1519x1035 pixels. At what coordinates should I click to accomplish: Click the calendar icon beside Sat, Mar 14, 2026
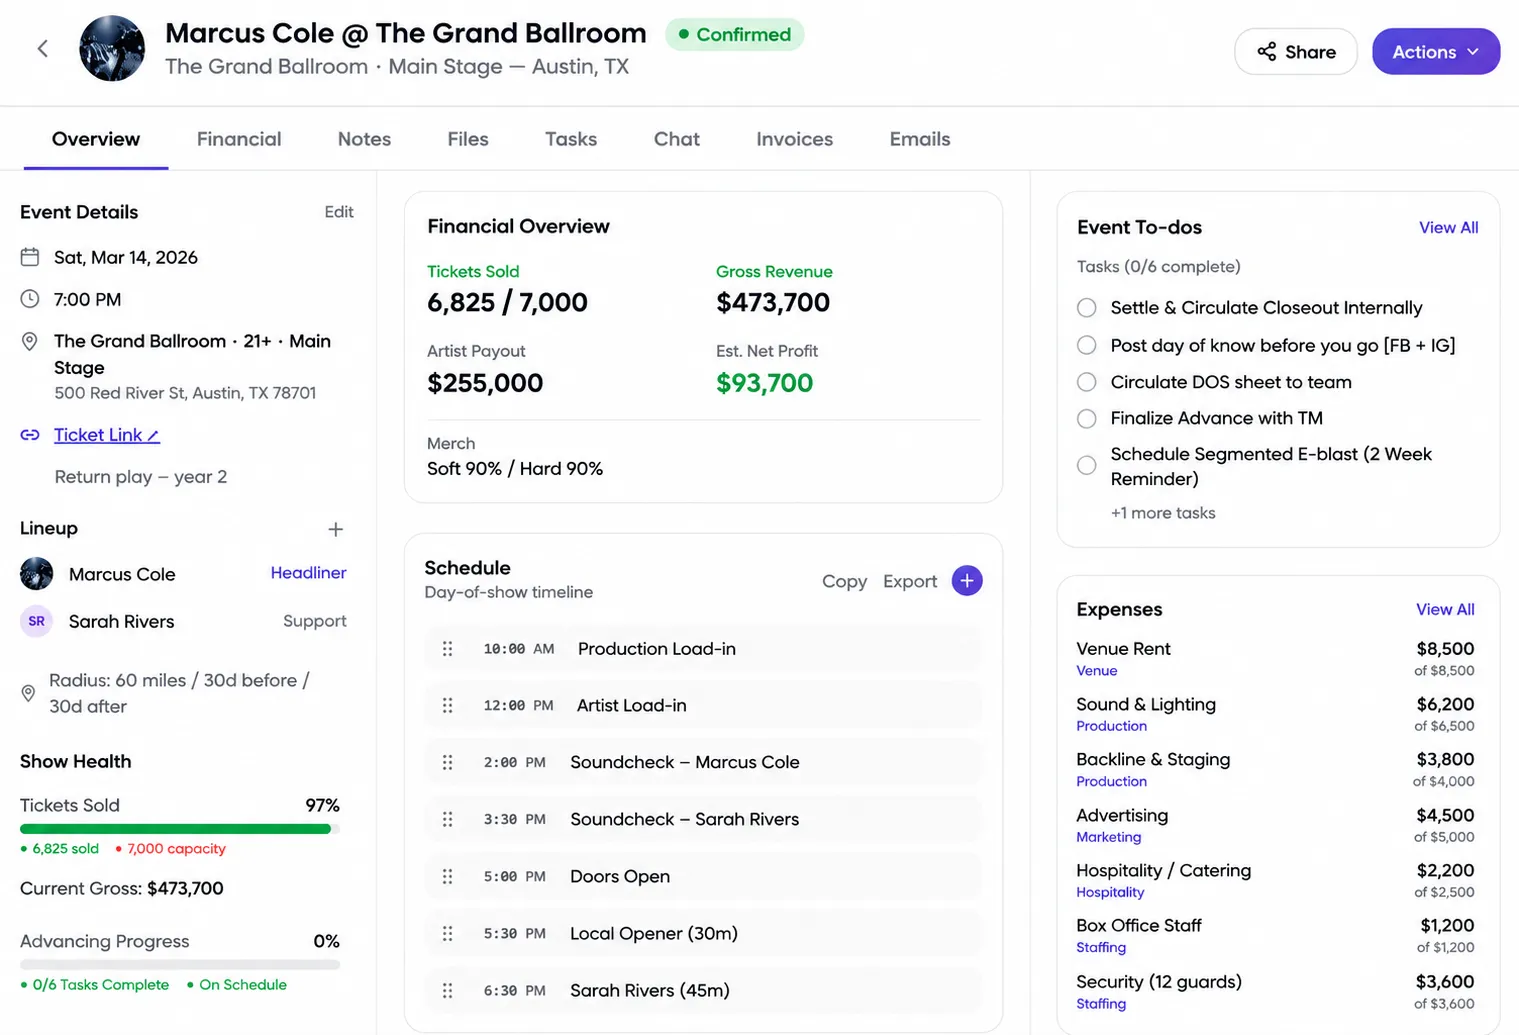pyautogui.click(x=30, y=257)
